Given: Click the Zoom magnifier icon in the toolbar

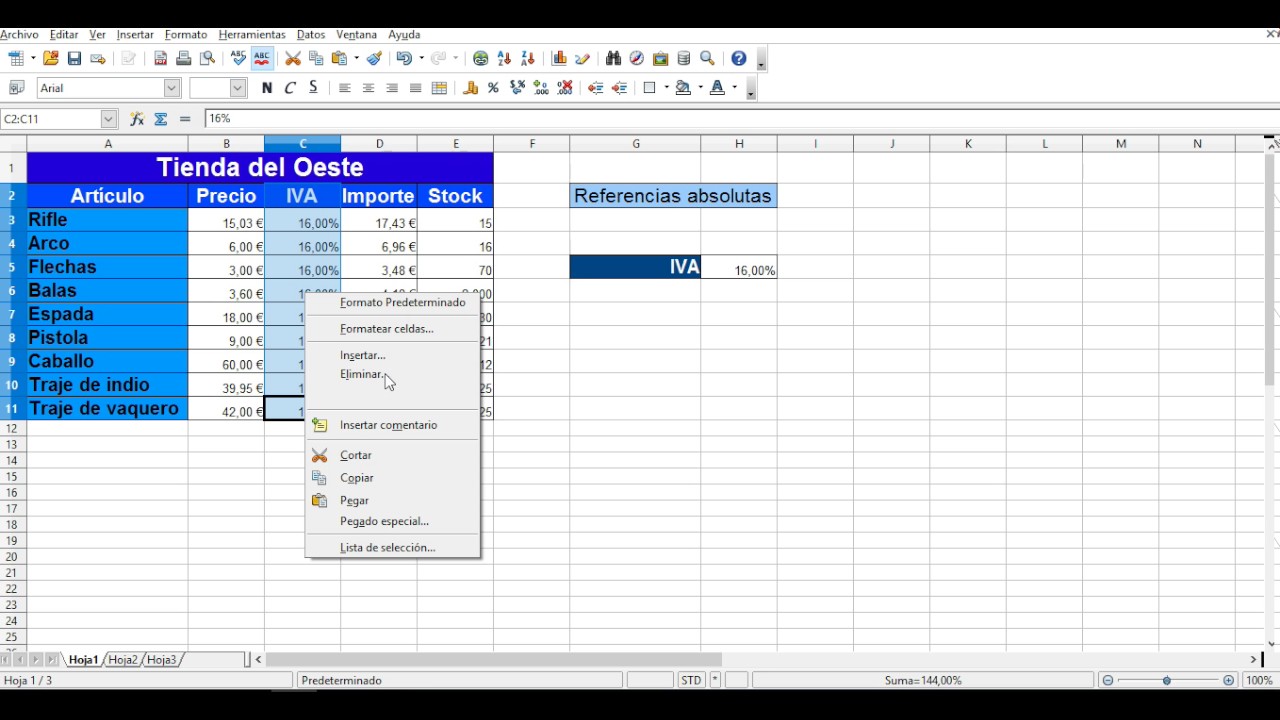Looking at the screenshot, I should [708, 59].
